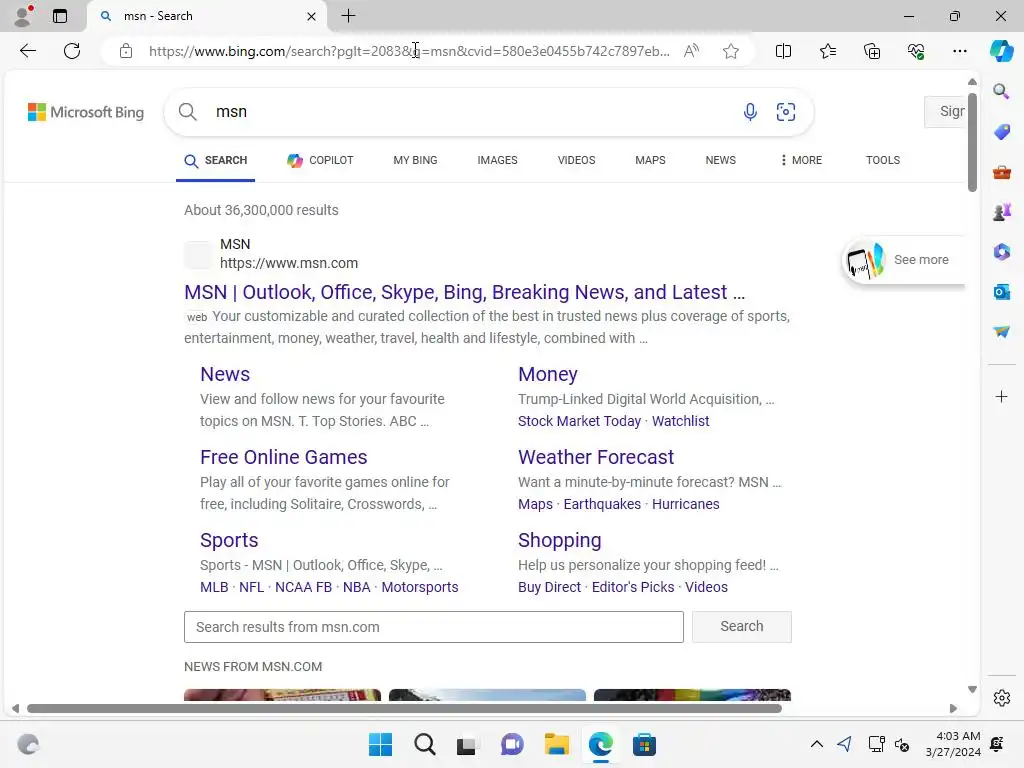
Task: Switch to MY BING tab
Action: pos(415,160)
